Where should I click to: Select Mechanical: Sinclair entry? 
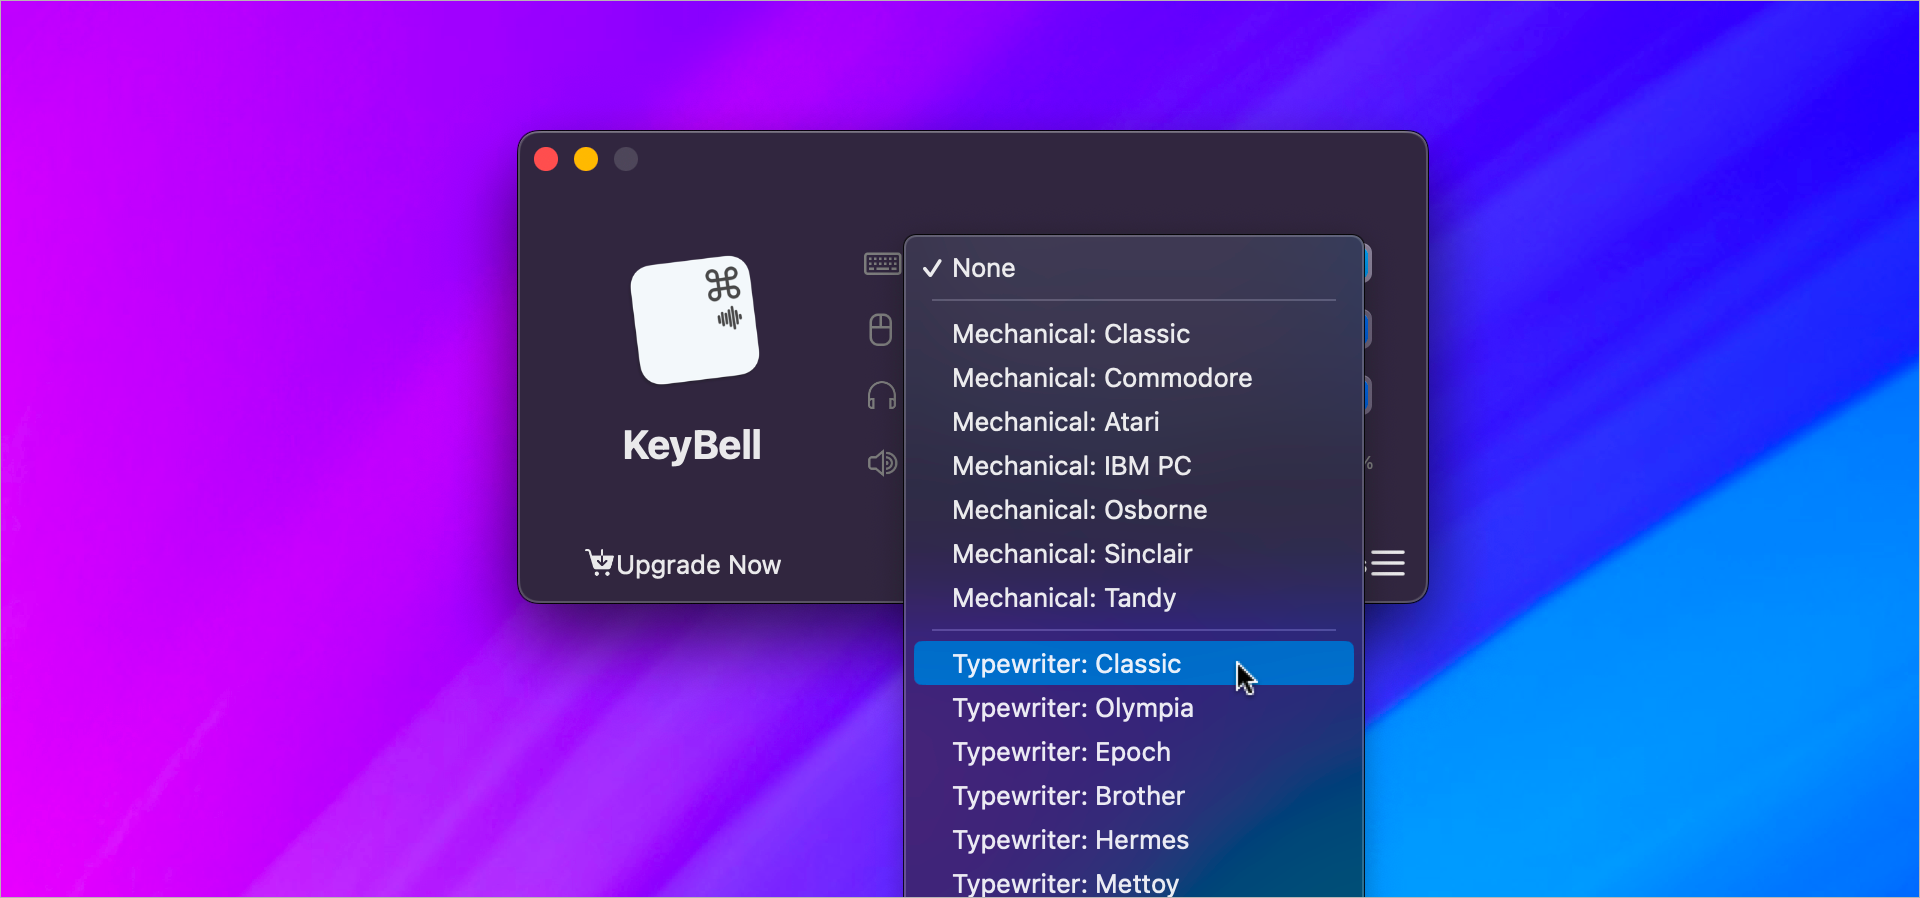[1134, 554]
